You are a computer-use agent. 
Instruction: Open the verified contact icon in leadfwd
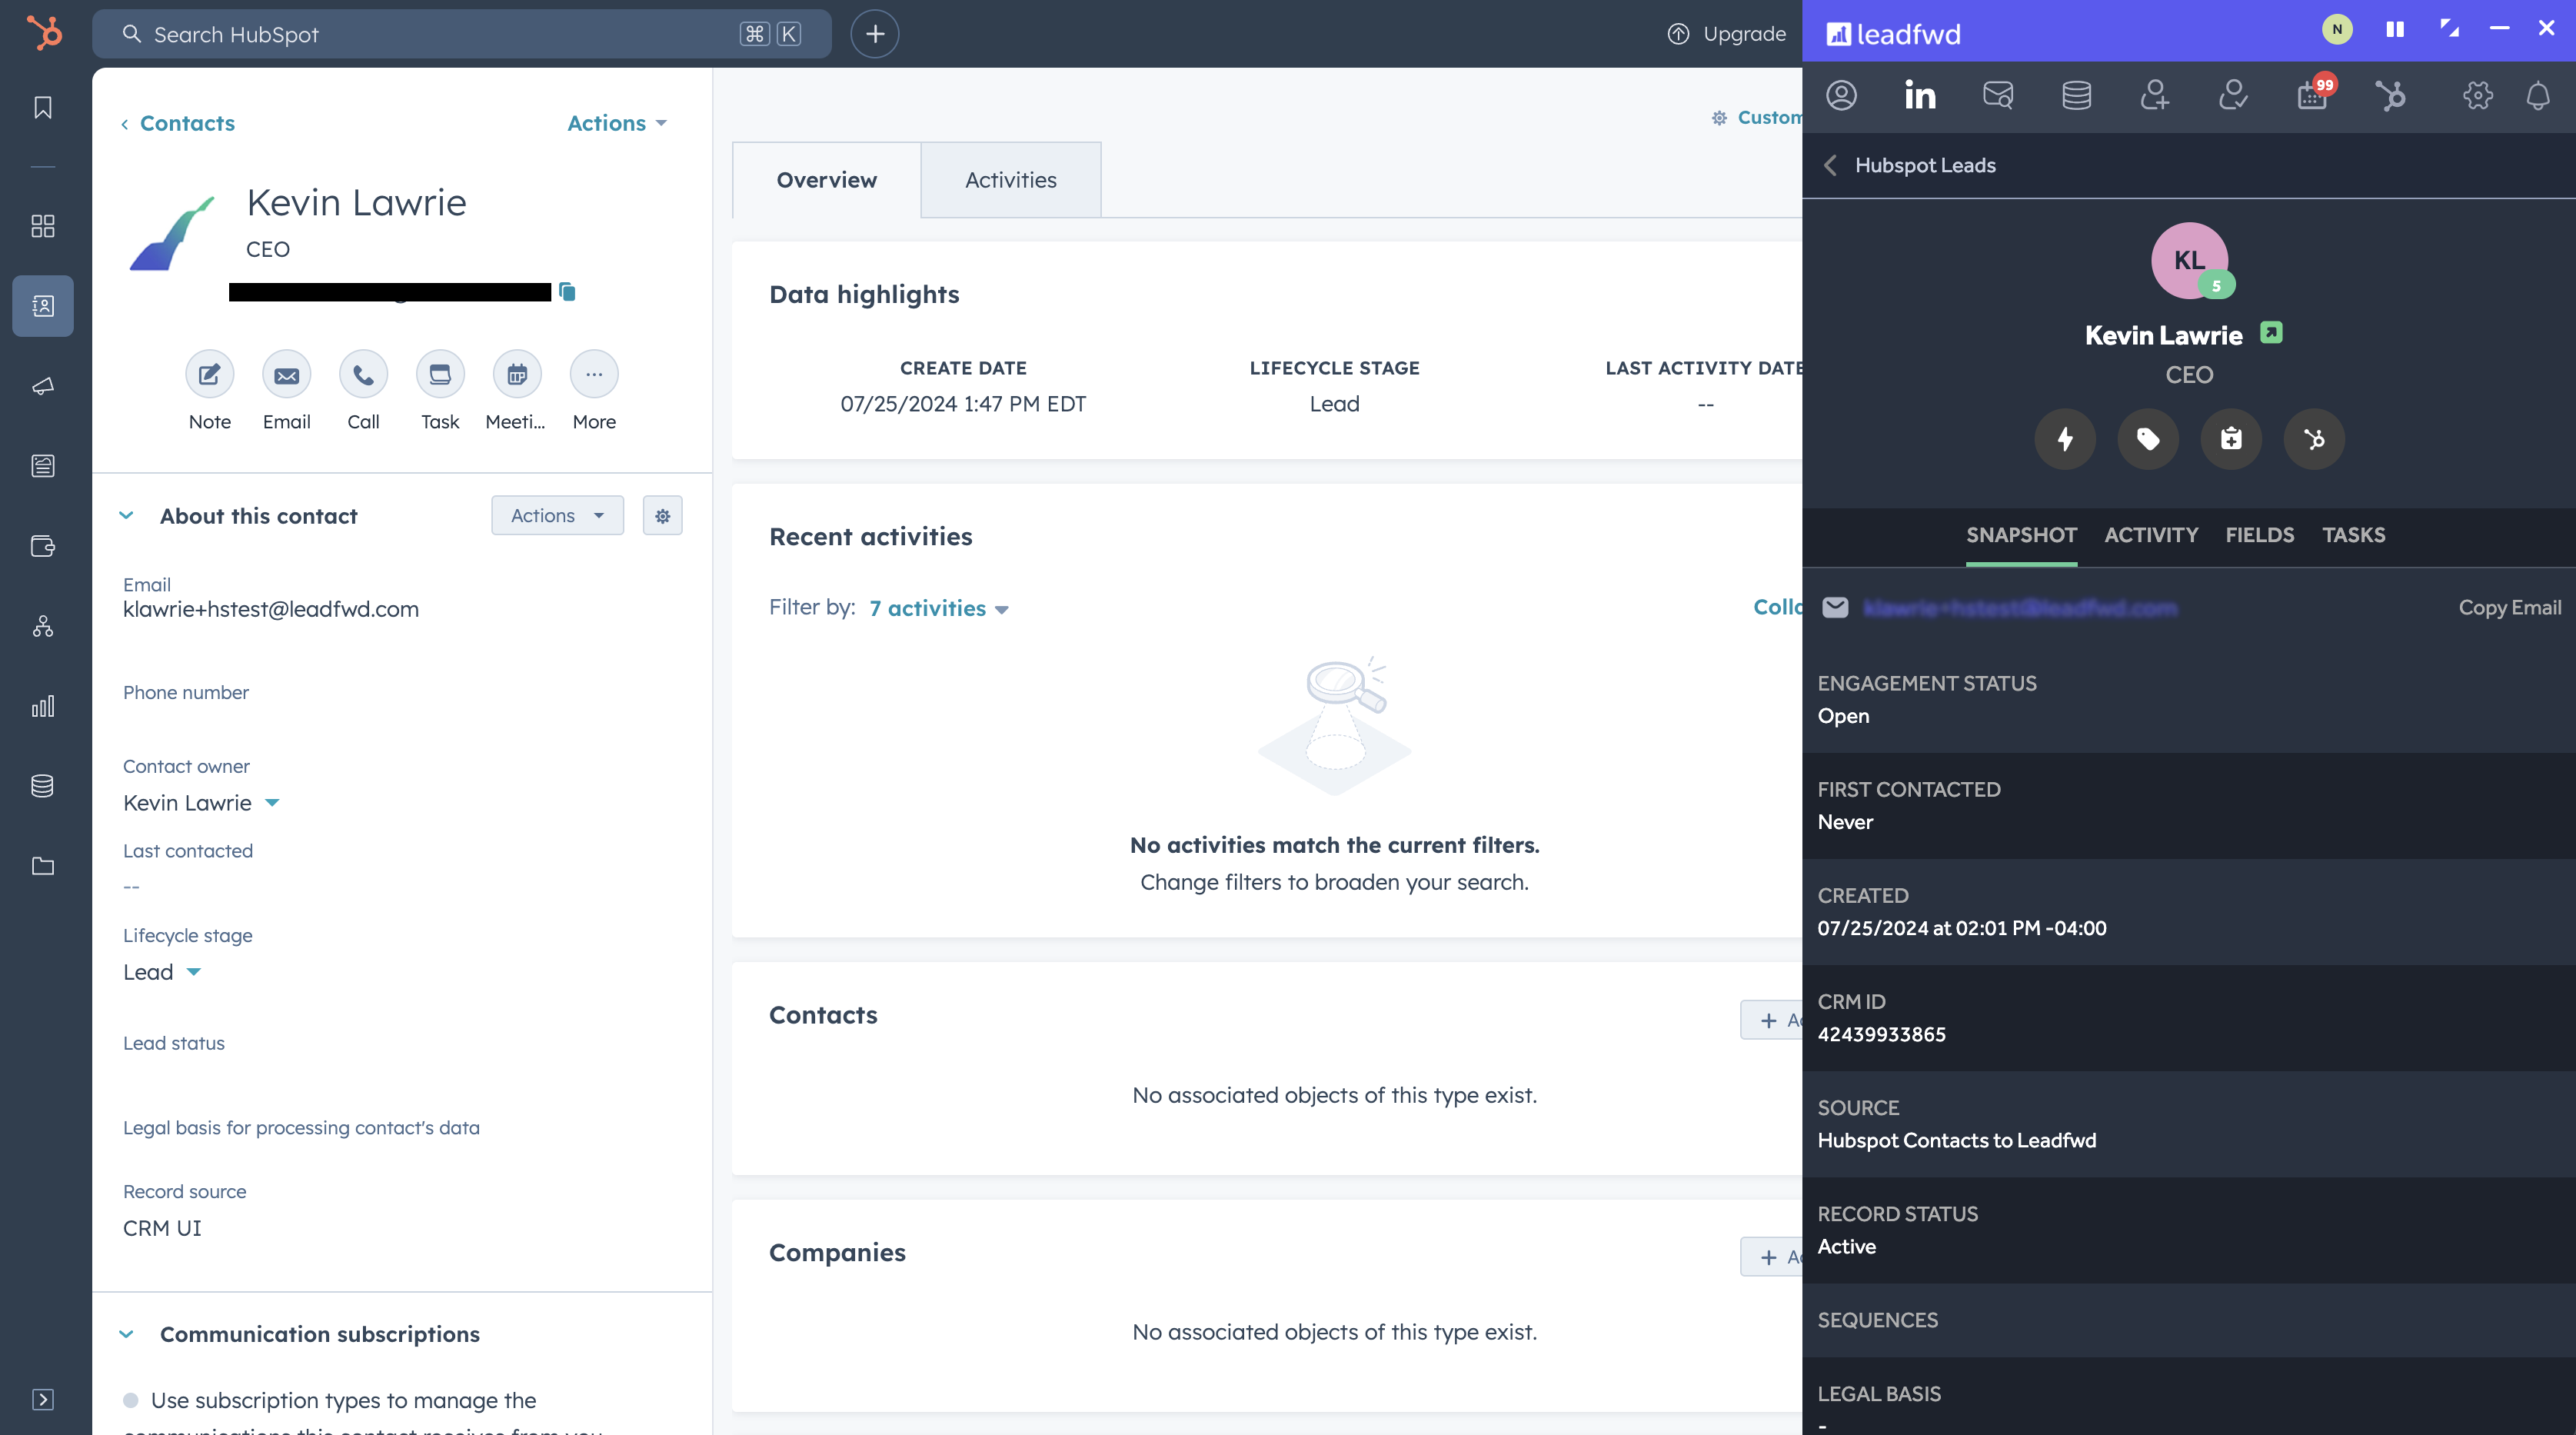click(2233, 96)
